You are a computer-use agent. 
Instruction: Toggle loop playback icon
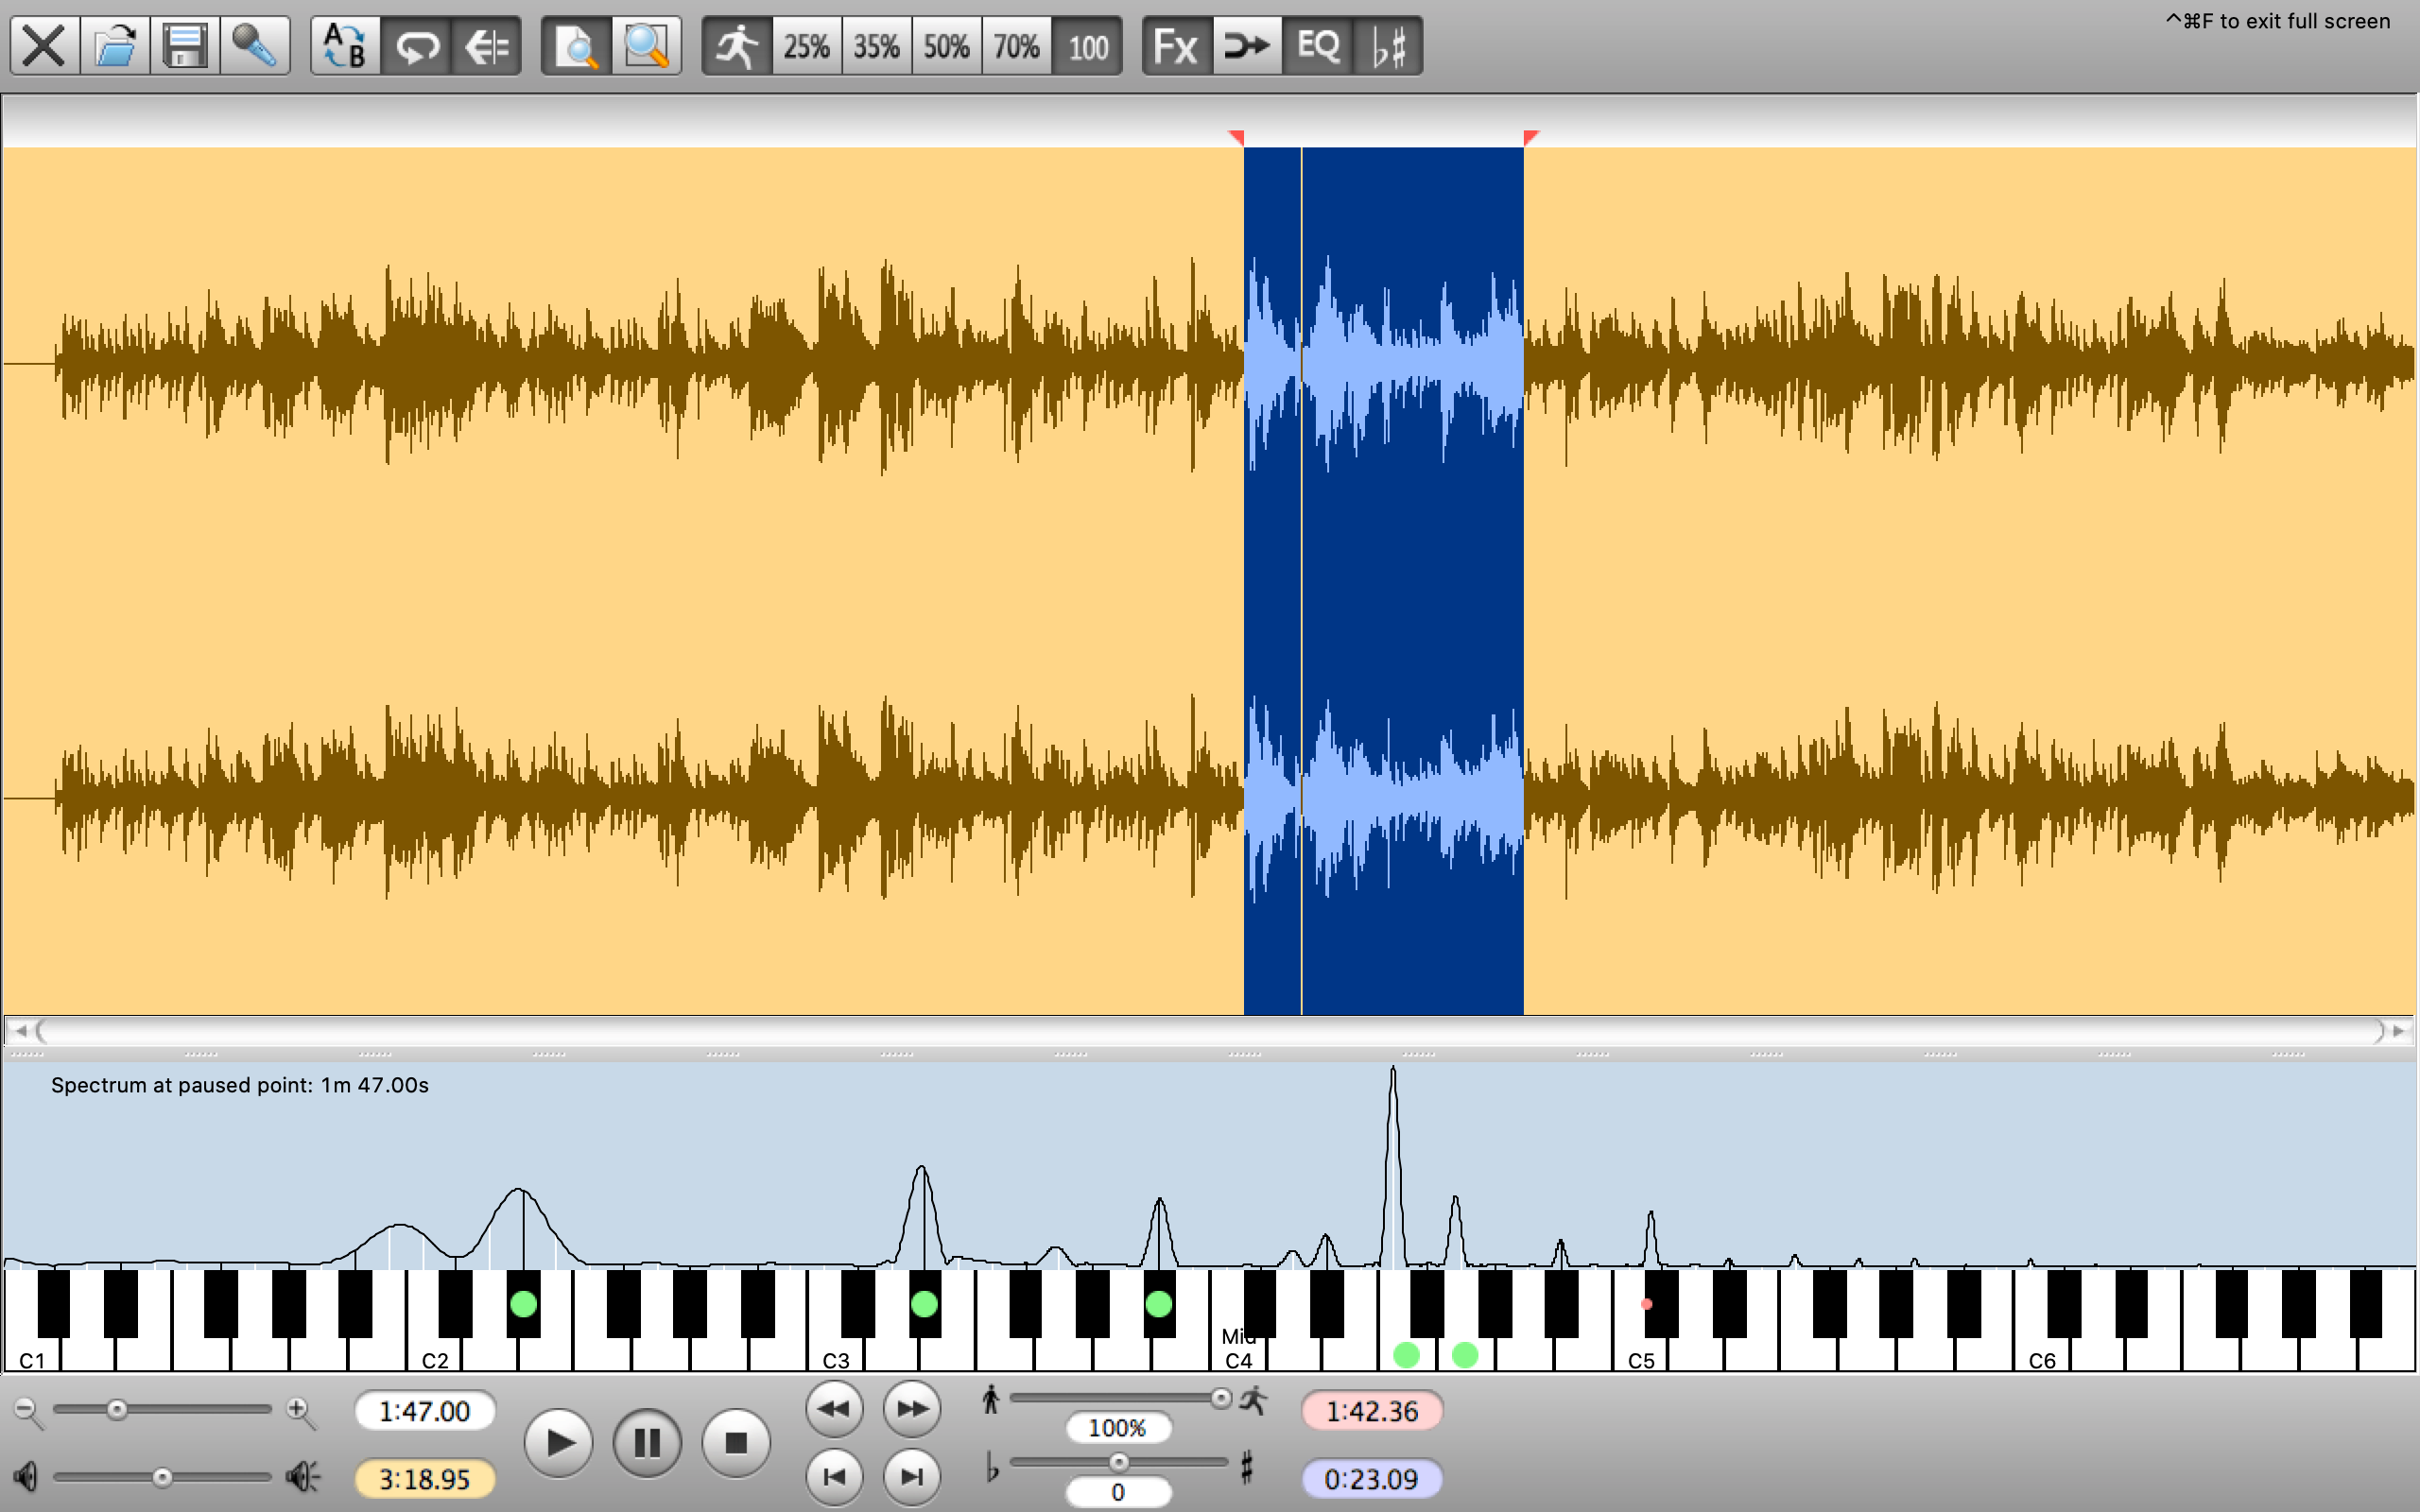coord(416,46)
